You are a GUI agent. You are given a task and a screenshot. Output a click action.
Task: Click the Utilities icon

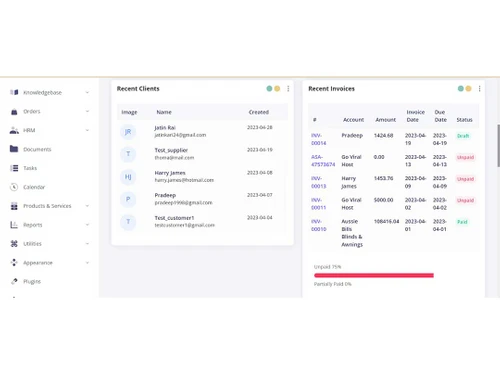pyautogui.click(x=14, y=244)
